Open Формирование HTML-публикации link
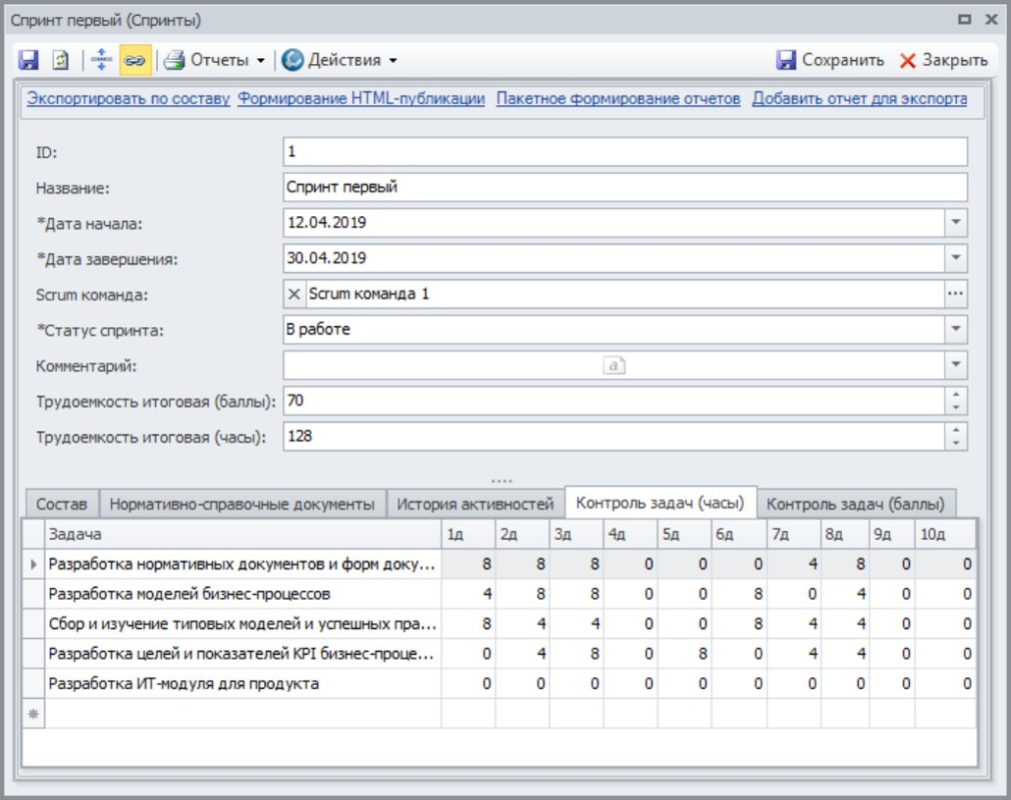The width and height of the screenshot is (1011, 800). point(361,99)
